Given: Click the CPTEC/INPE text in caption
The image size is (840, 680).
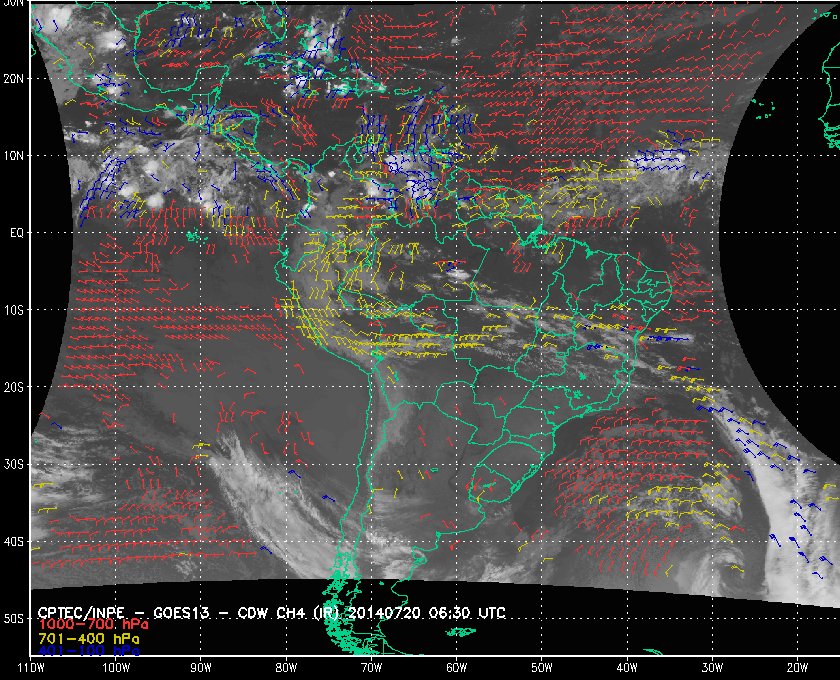Looking at the screenshot, I should pos(81,613).
